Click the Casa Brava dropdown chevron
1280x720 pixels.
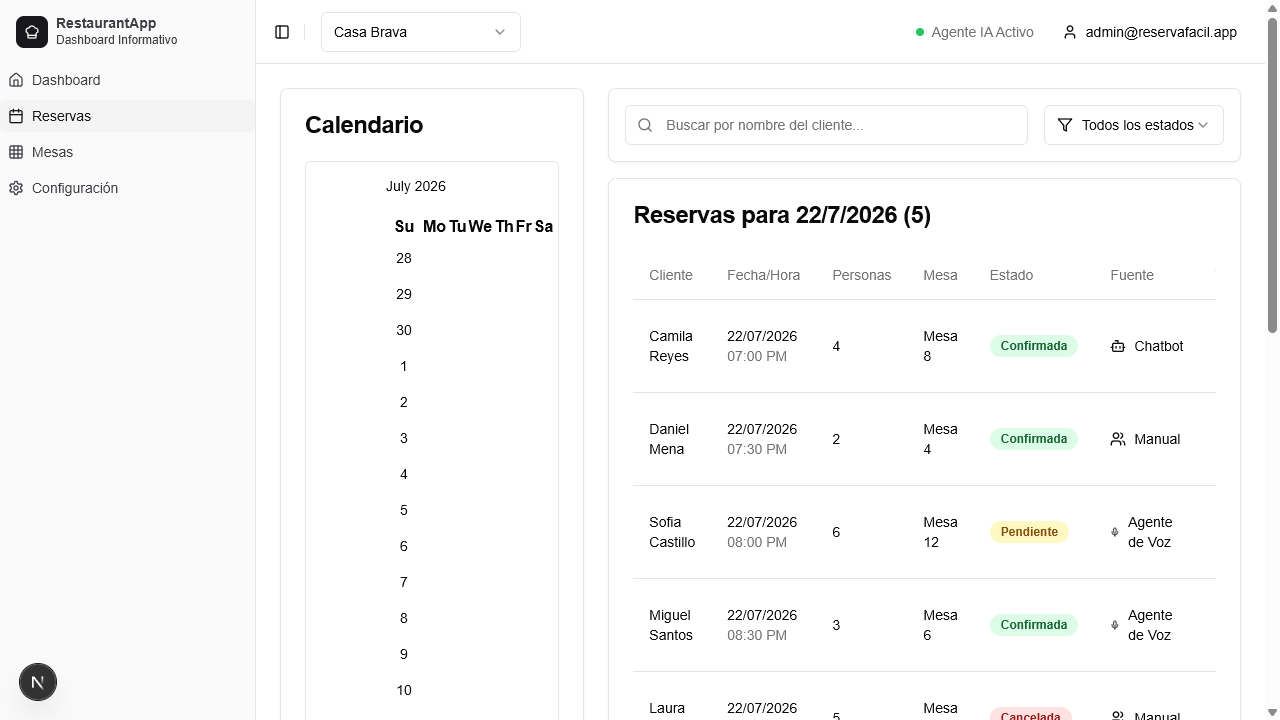tap(500, 32)
